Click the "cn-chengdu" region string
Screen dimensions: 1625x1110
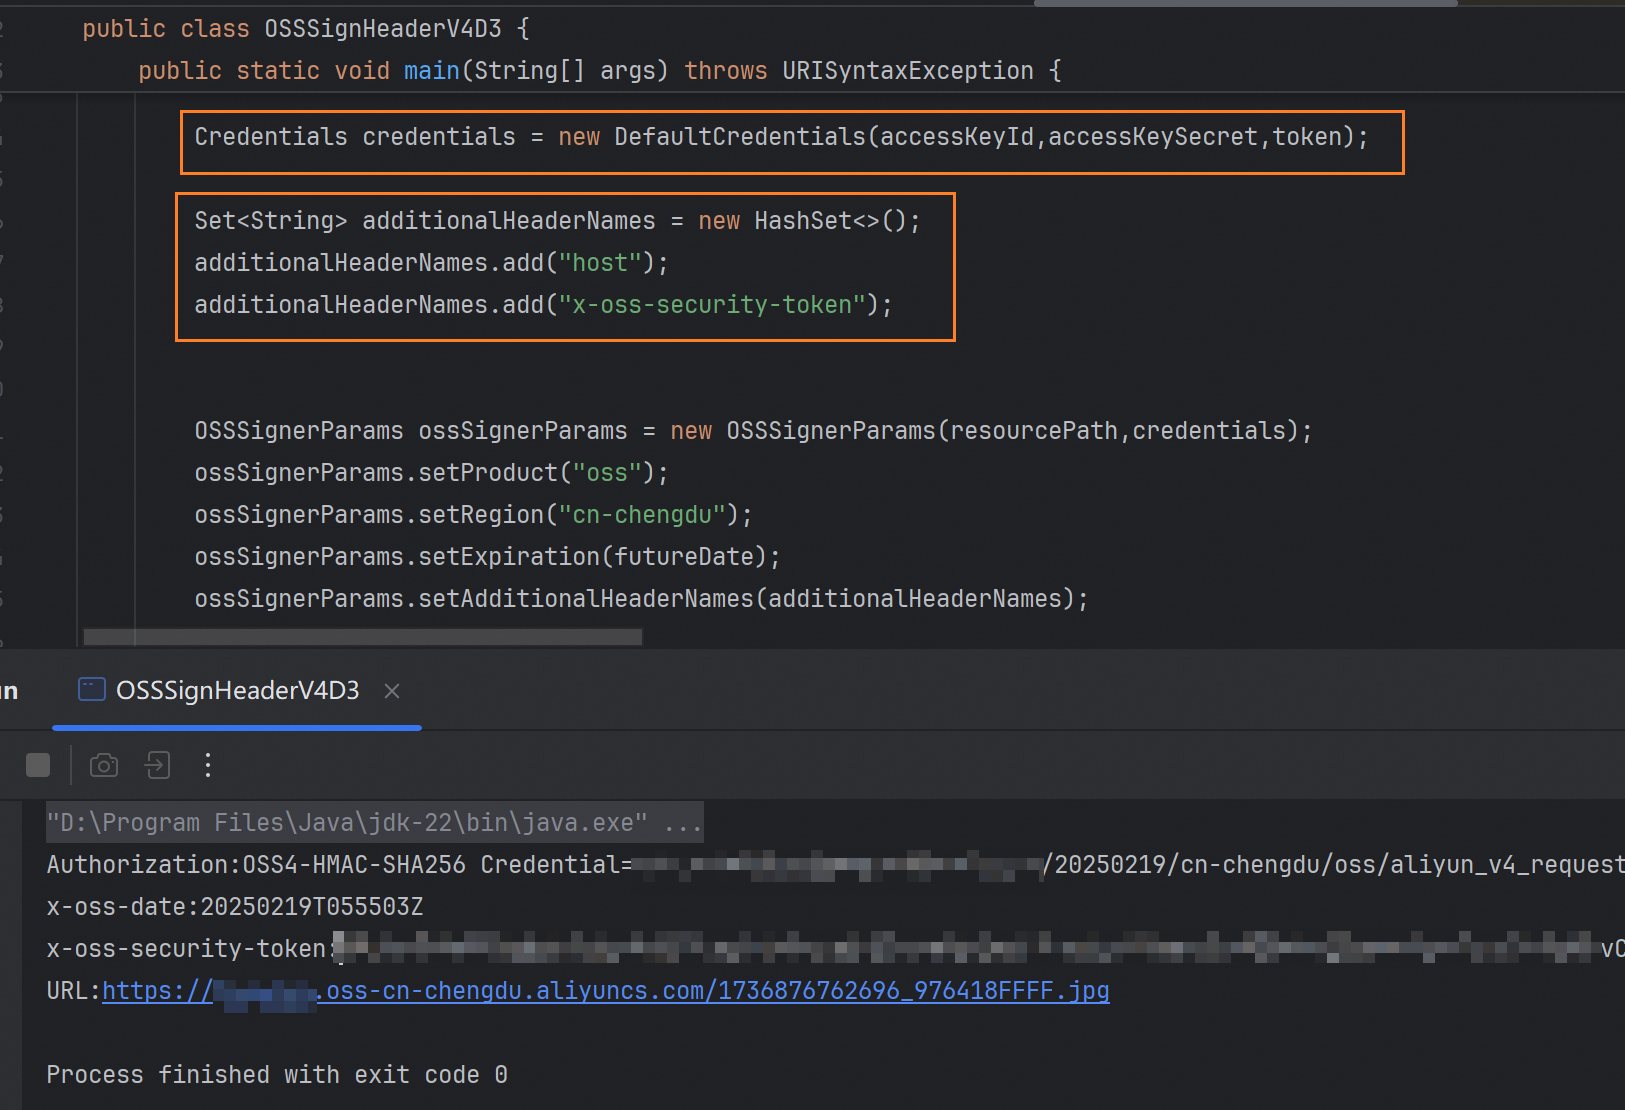[641, 515]
